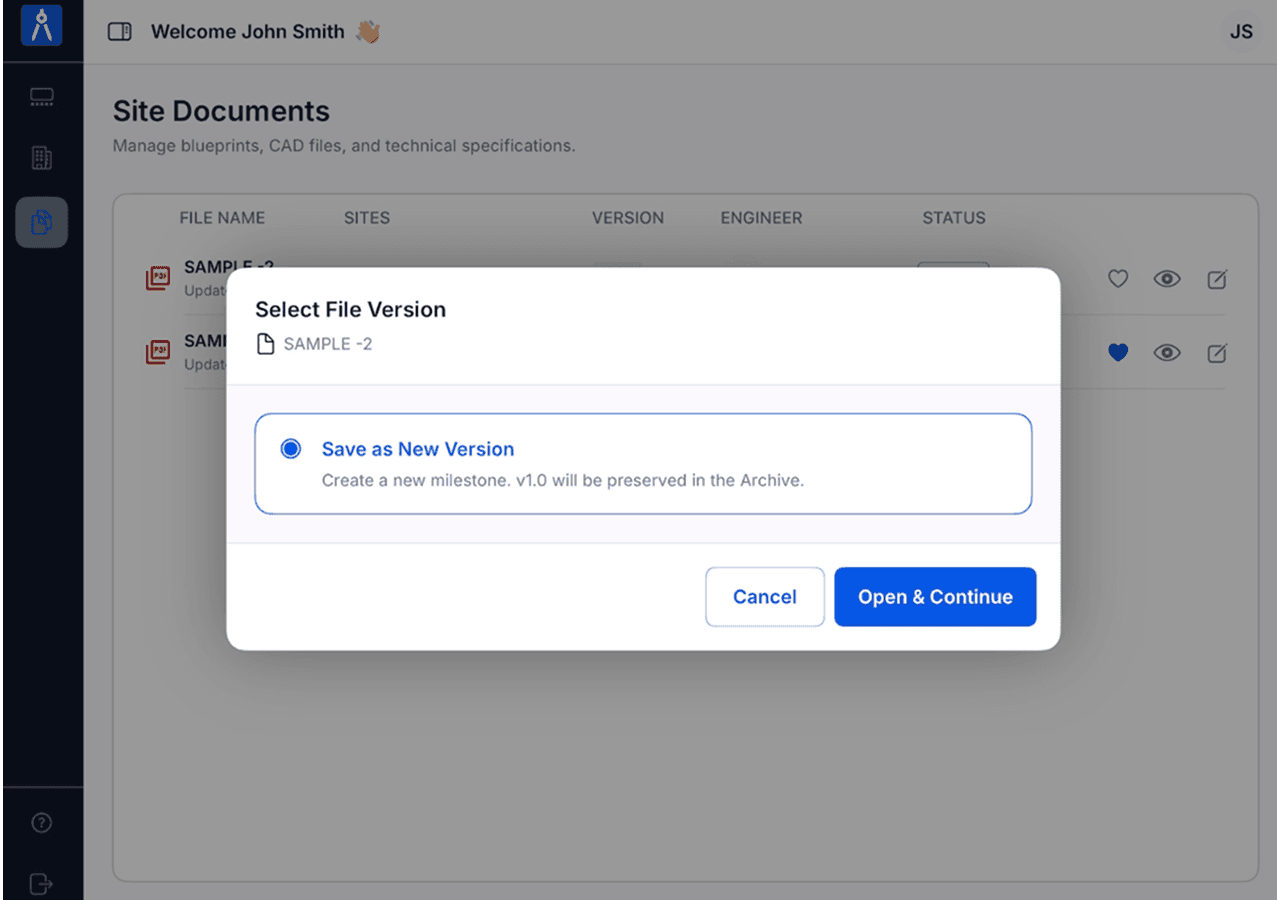Click the Save as New Version option card description
Screen dimensions: 1280x900
(x=563, y=480)
